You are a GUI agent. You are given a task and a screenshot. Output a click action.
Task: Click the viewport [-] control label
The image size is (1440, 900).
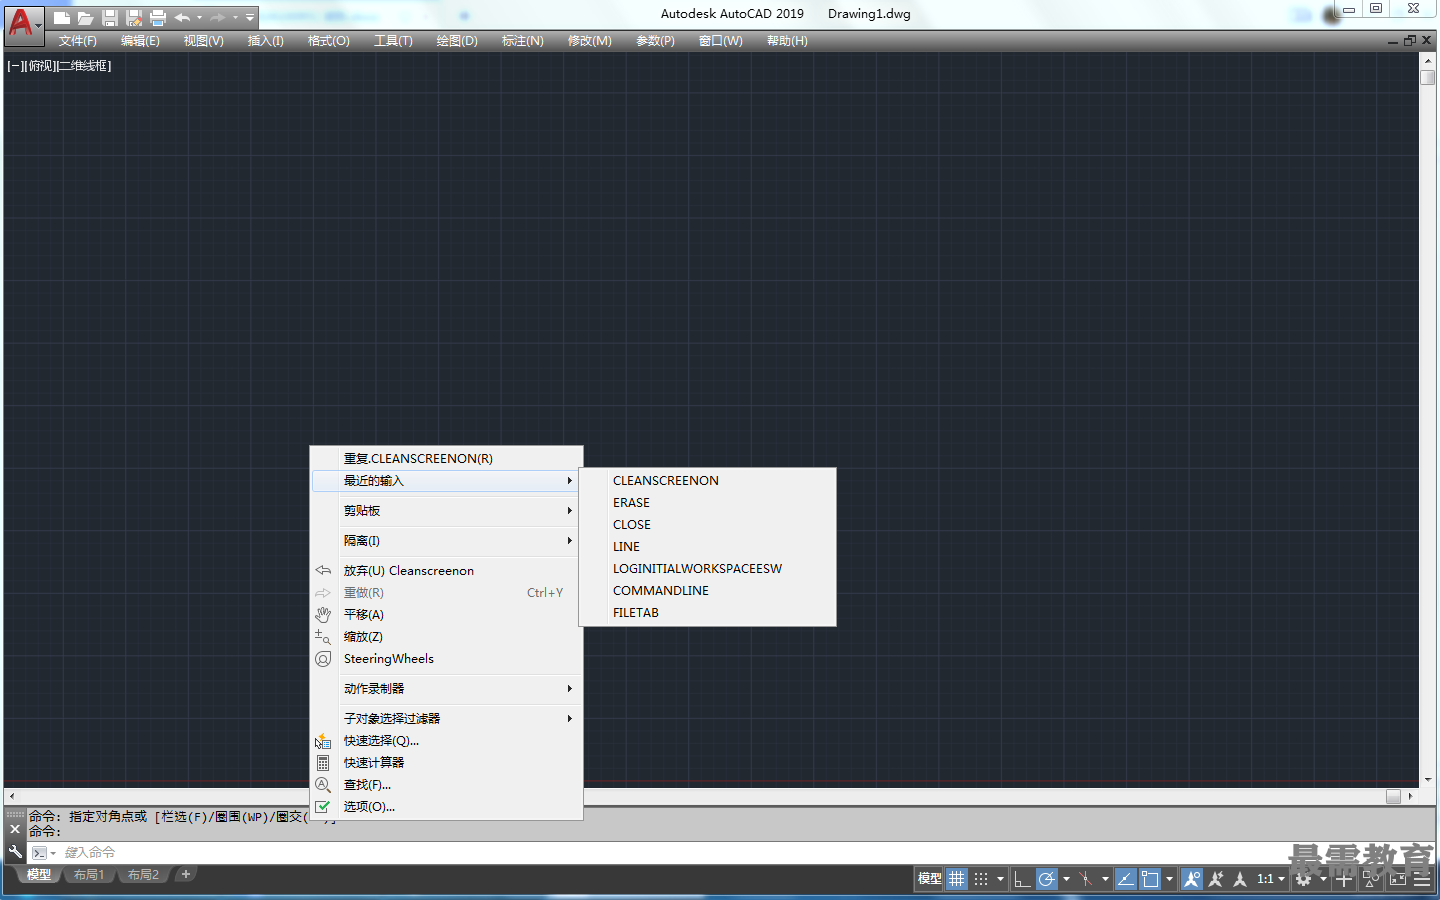(14, 66)
